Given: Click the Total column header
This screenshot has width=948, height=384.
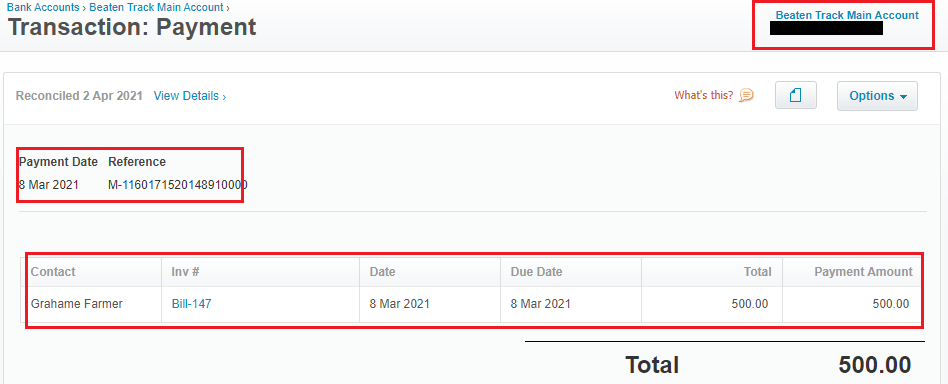Looking at the screenshot, I should pyautogui.click(x=758, y=272).
